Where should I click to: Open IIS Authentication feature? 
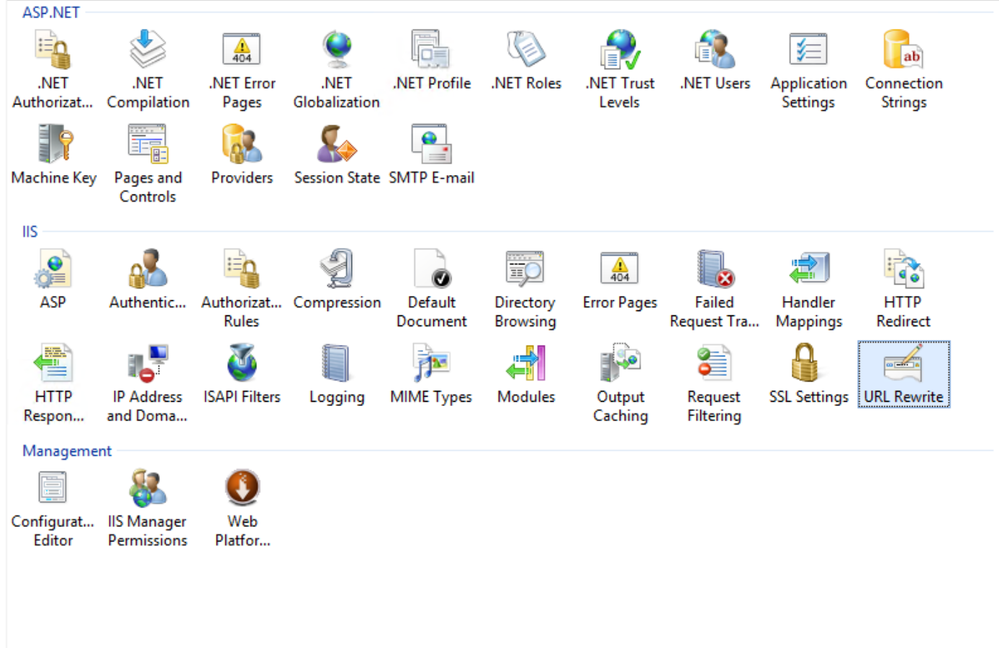[148, 280]
